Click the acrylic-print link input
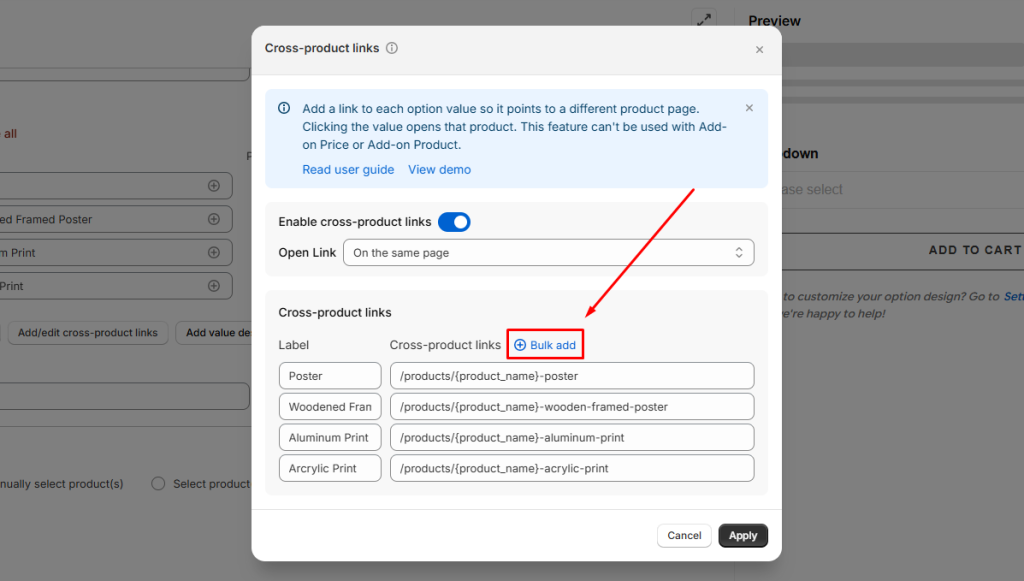Image resolution: width=1024 pixels, height=581 pixels. pos(571,468)
